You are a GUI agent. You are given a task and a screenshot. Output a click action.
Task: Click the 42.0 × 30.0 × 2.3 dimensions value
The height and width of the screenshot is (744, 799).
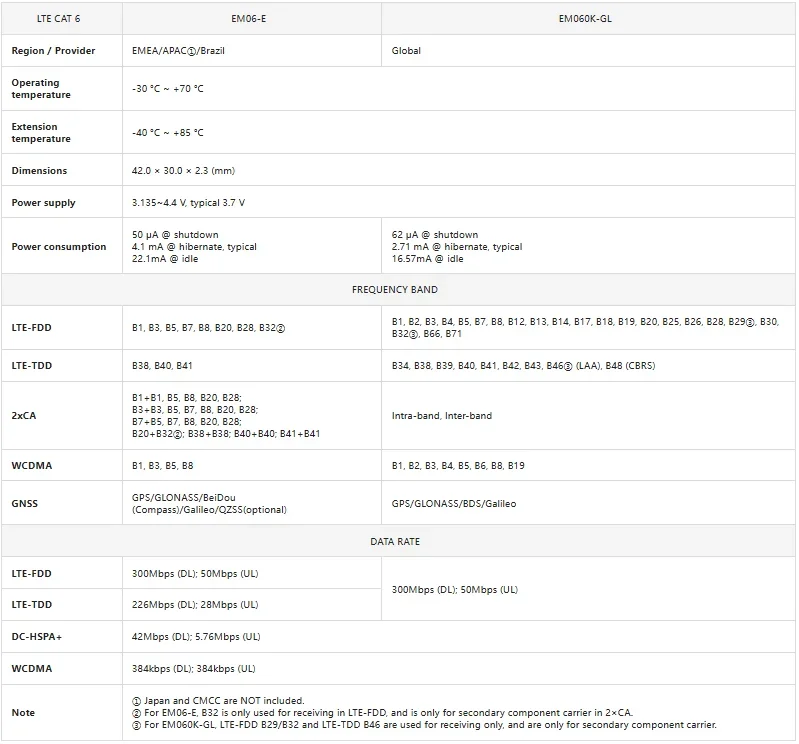pyautogui.click(x=183, y=171)
